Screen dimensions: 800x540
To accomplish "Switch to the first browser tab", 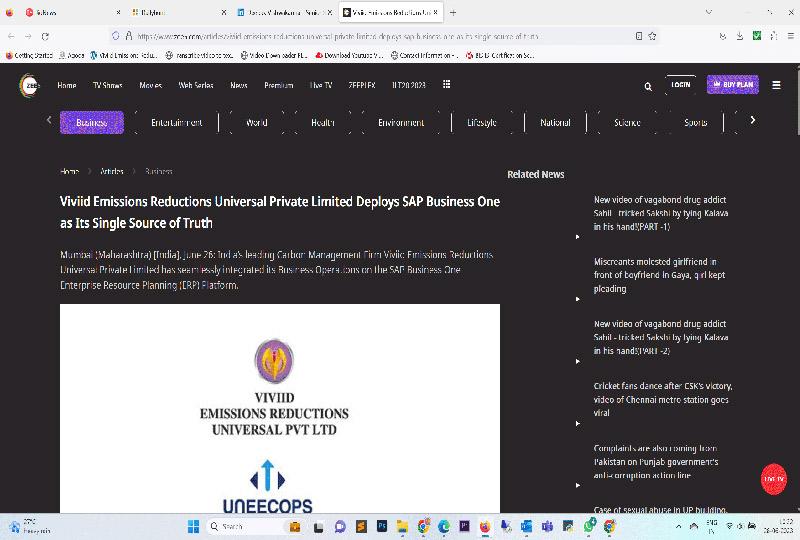I will pyautogui.click(x=72, y=12).
